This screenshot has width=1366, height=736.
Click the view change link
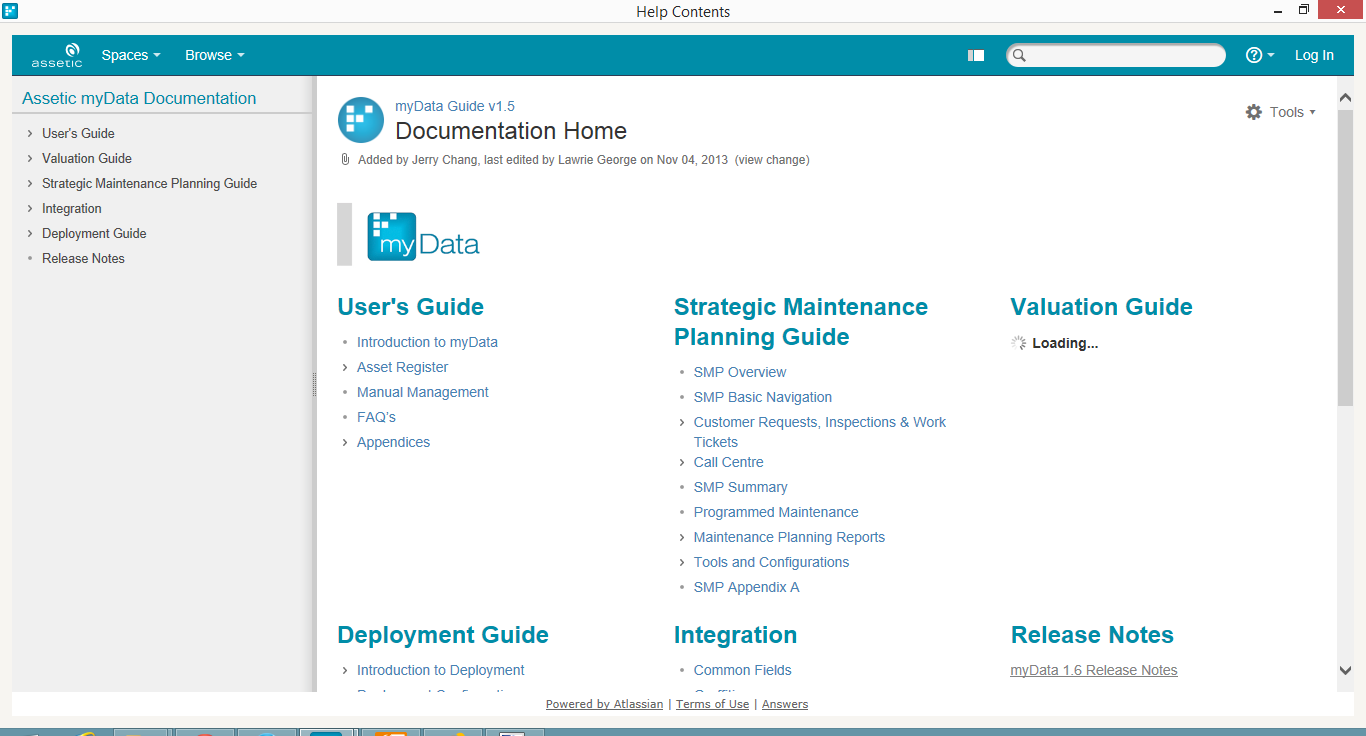pos(772,160)
